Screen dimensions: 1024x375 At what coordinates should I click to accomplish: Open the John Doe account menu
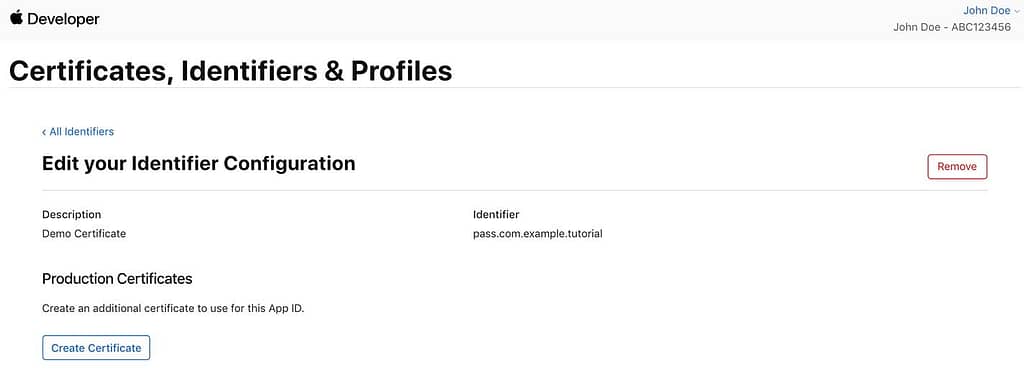click(x=986, y=10)
